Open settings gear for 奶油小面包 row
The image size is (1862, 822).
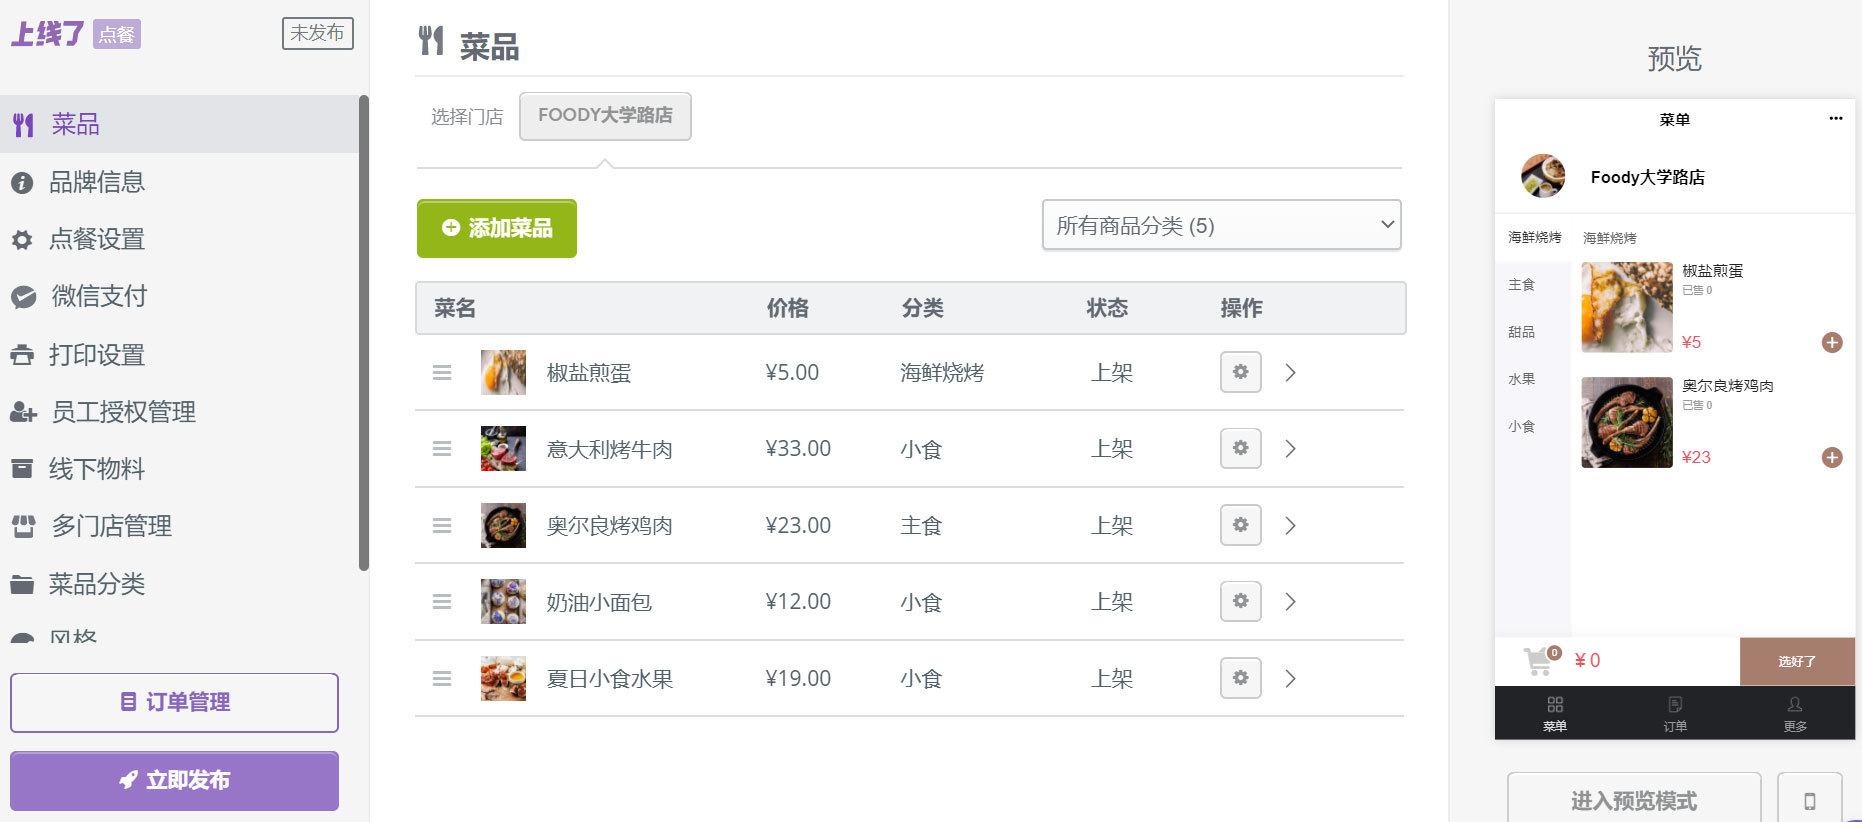[1240, 601]
